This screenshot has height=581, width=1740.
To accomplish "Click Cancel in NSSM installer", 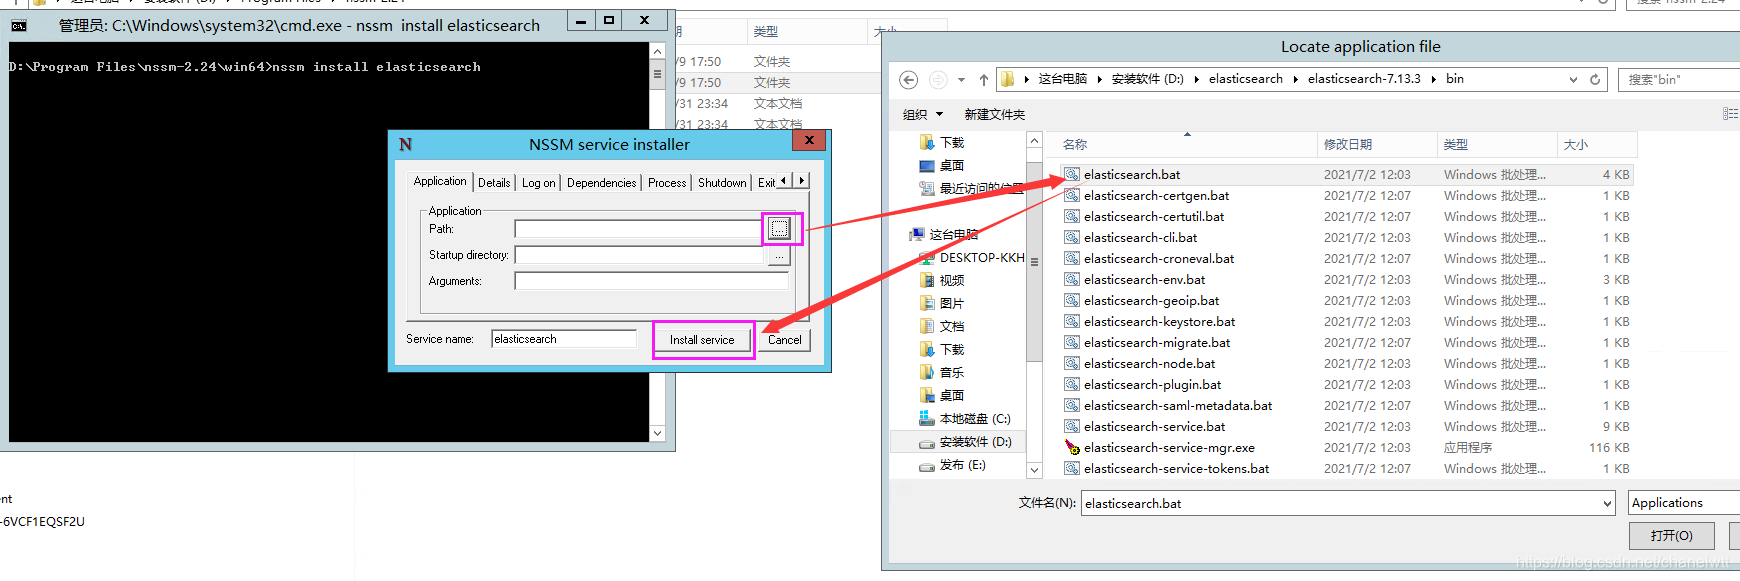I will (x=785, y=340).
